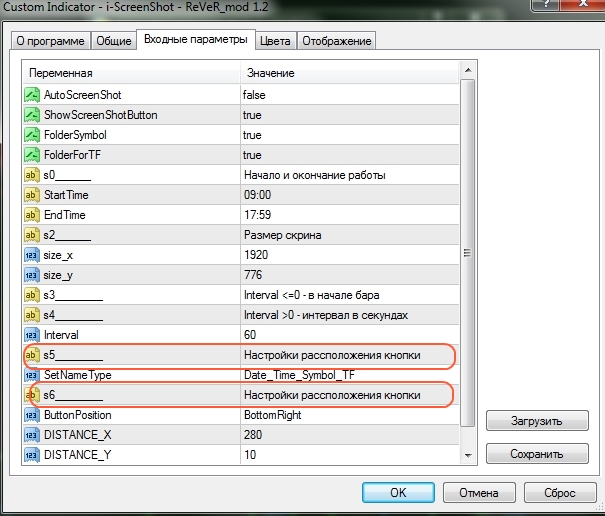Image resolution: width=605 pixels, height=516 pixels.
Task: Click the s3 string type icon
Action: [x=32, y=295]
